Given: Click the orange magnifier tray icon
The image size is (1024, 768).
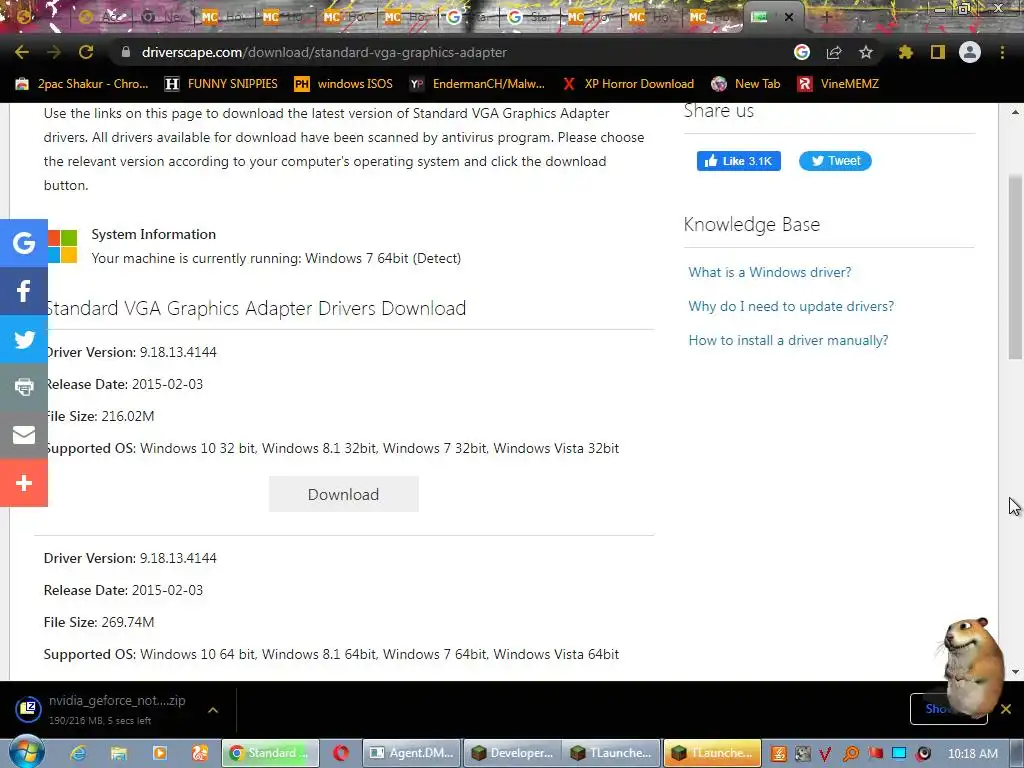Looking at the screenshot, I should tap(850, 754).
